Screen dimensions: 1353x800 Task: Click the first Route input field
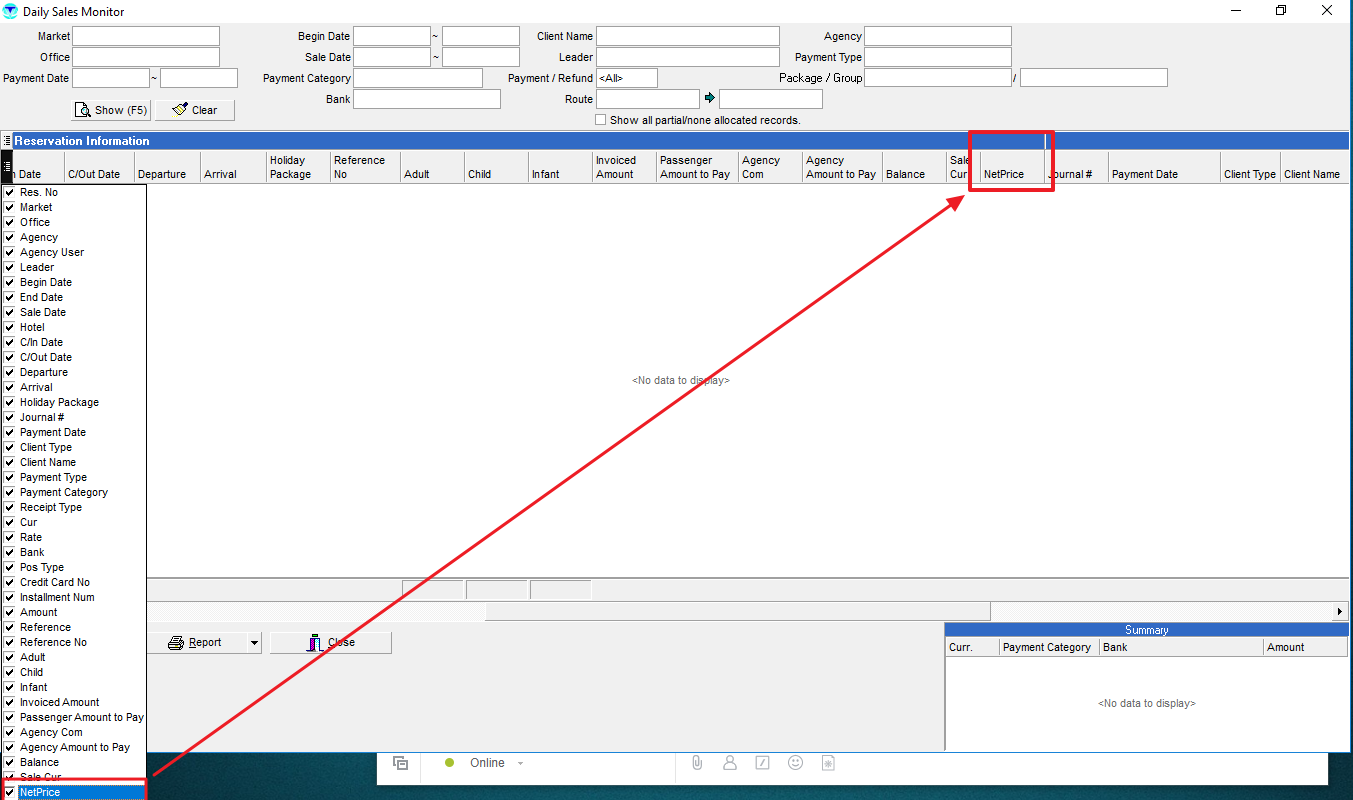point(648,99)
